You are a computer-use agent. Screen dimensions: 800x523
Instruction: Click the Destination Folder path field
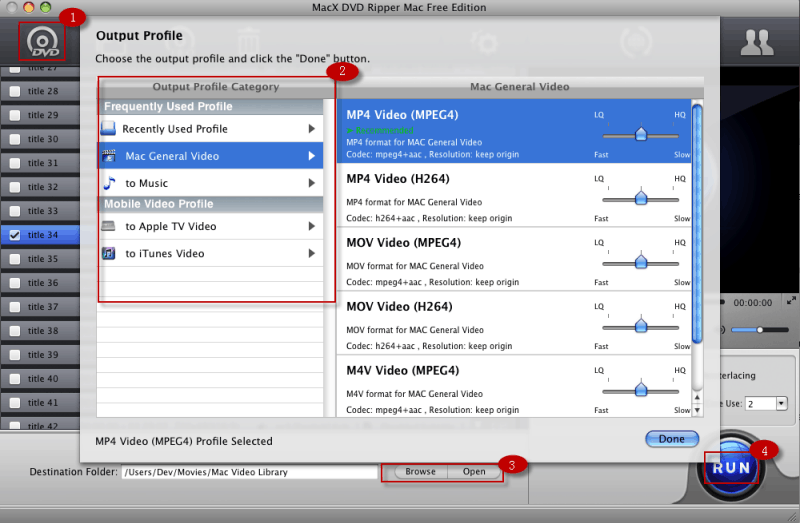[249, 472]
